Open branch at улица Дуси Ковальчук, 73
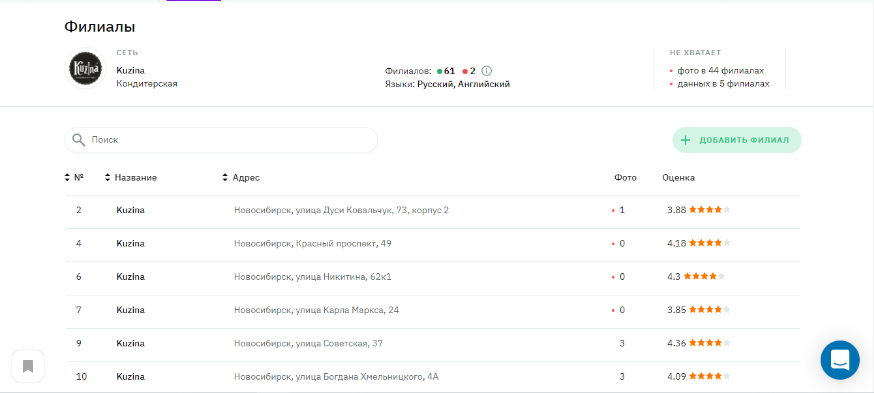874x393 pixels. [341, 210]
